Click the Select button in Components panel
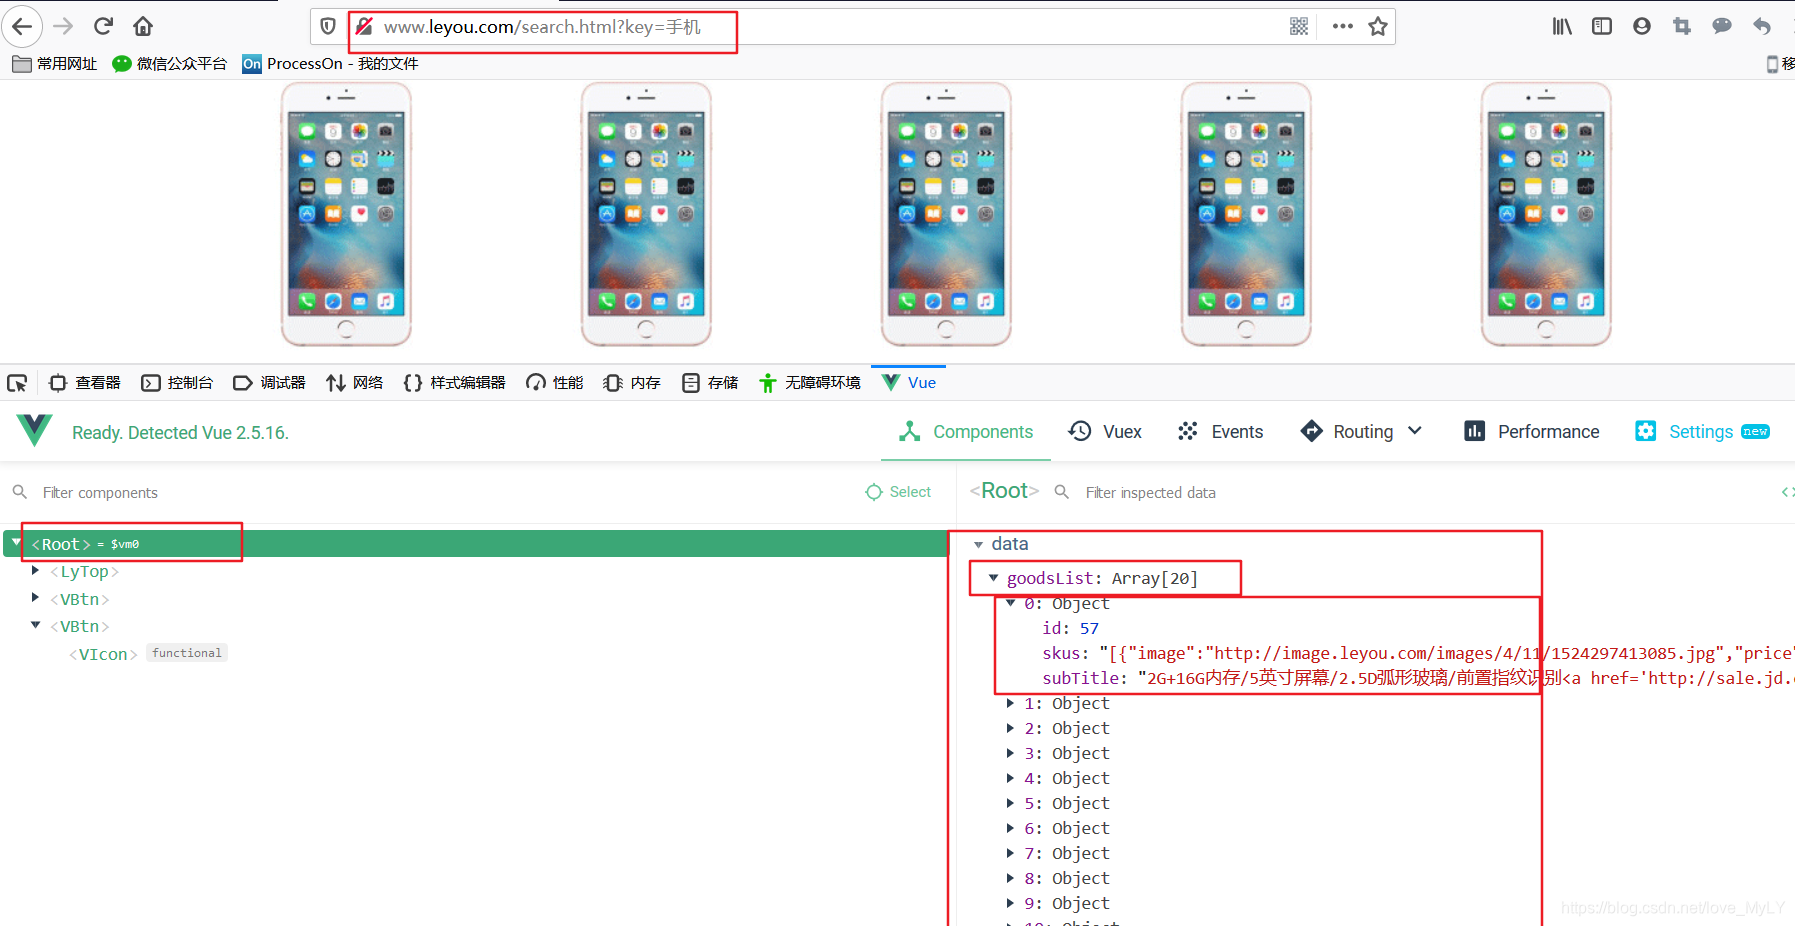This screenshot has width=1795, height=926. pos(898,491)
